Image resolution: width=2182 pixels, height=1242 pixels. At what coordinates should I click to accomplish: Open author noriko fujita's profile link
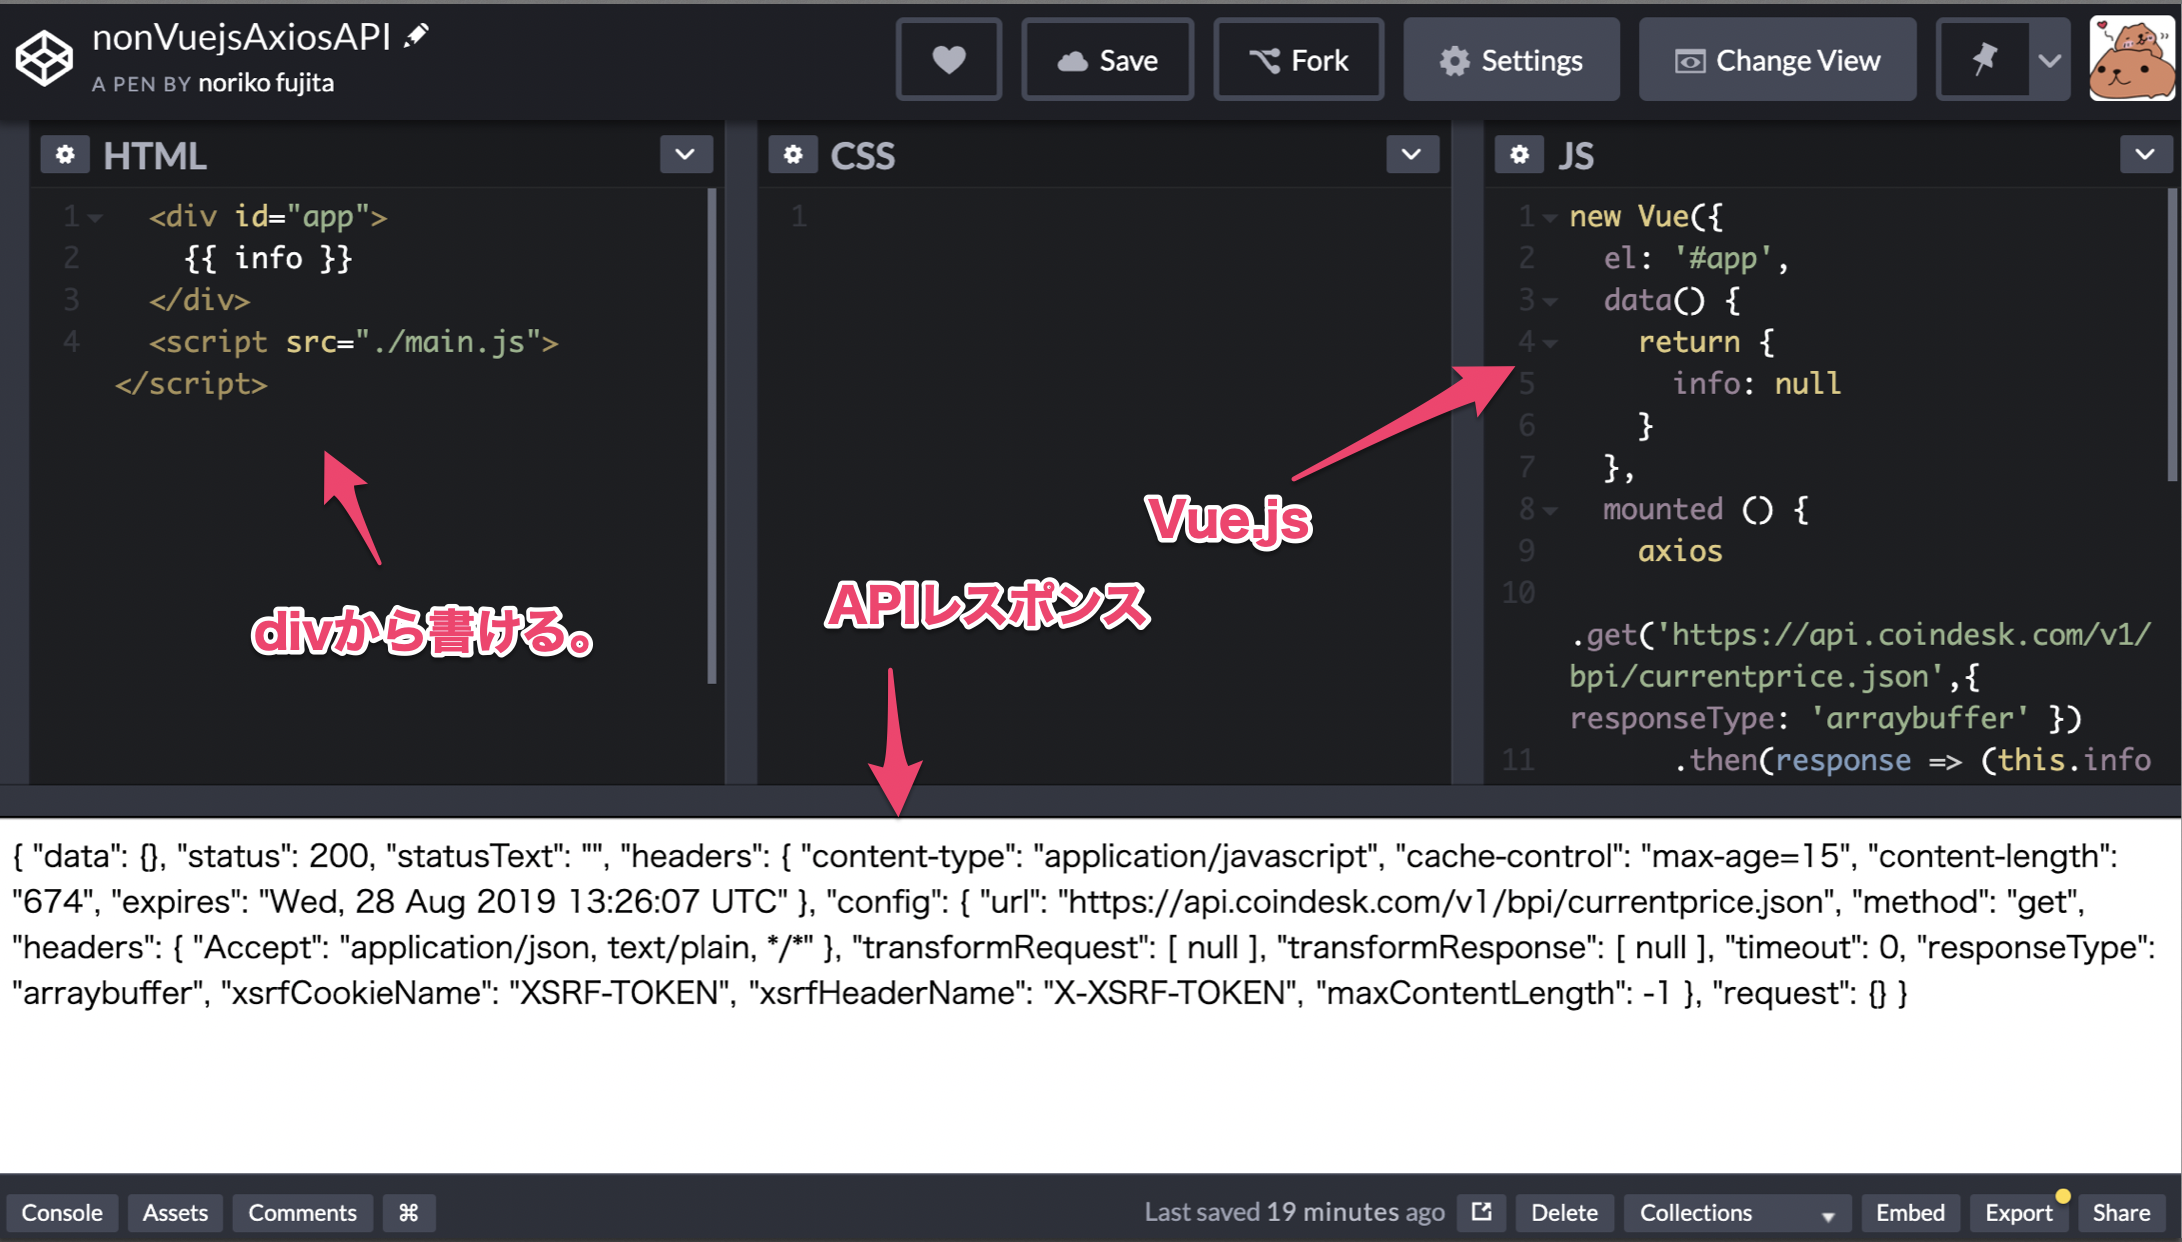pos(266,83)
